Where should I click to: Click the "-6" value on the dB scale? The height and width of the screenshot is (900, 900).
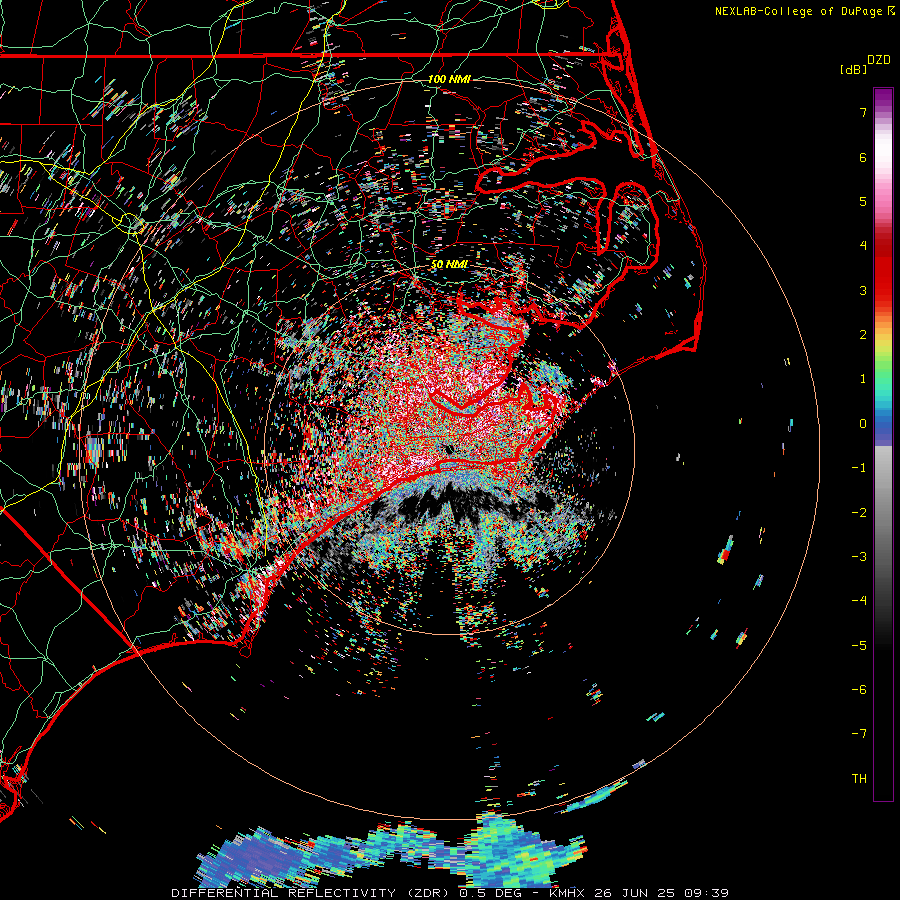pyautogui.click(x=859, y=690)
